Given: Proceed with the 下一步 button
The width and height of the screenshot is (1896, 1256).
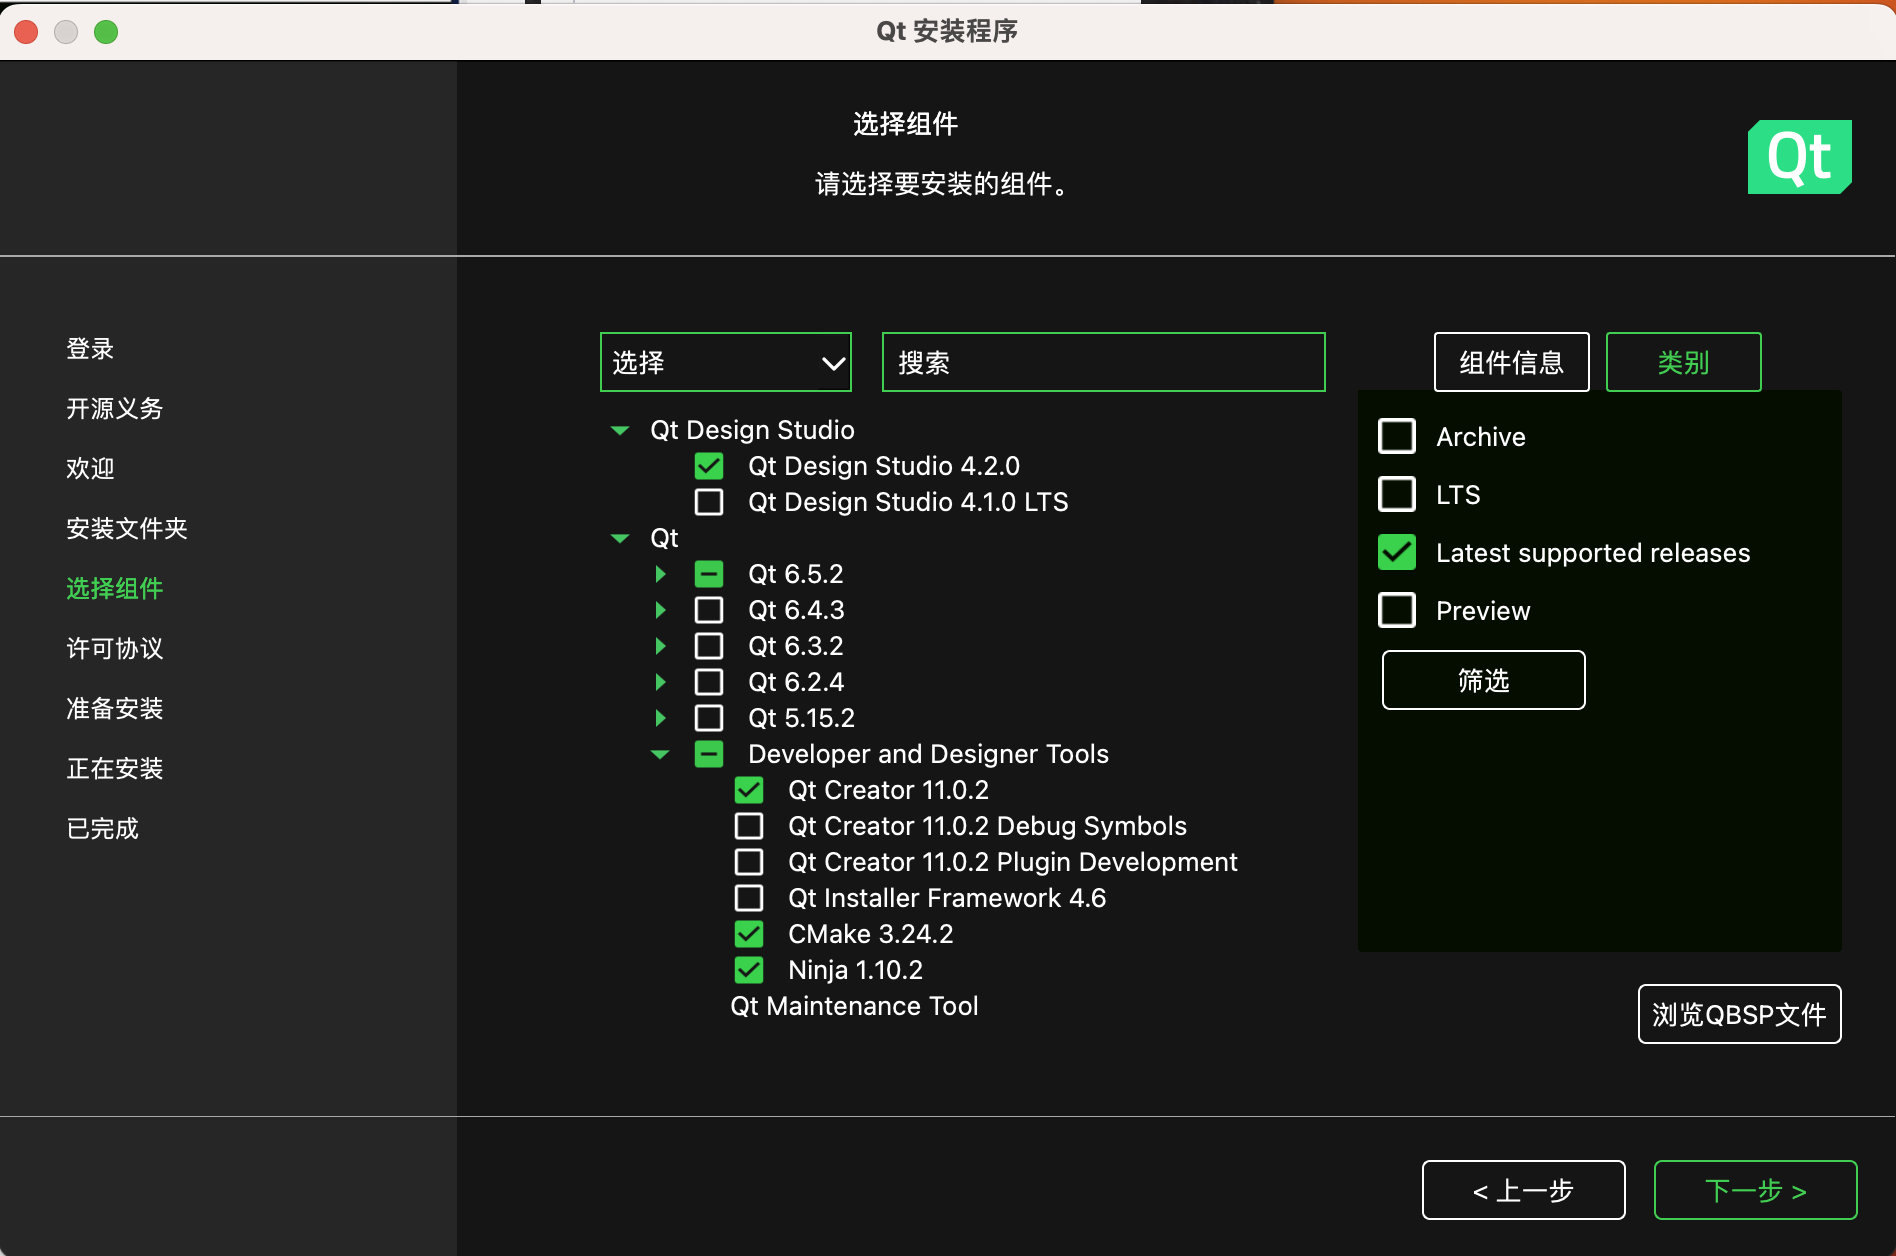Looking at the screenshot, I should click(1755, 1190).
